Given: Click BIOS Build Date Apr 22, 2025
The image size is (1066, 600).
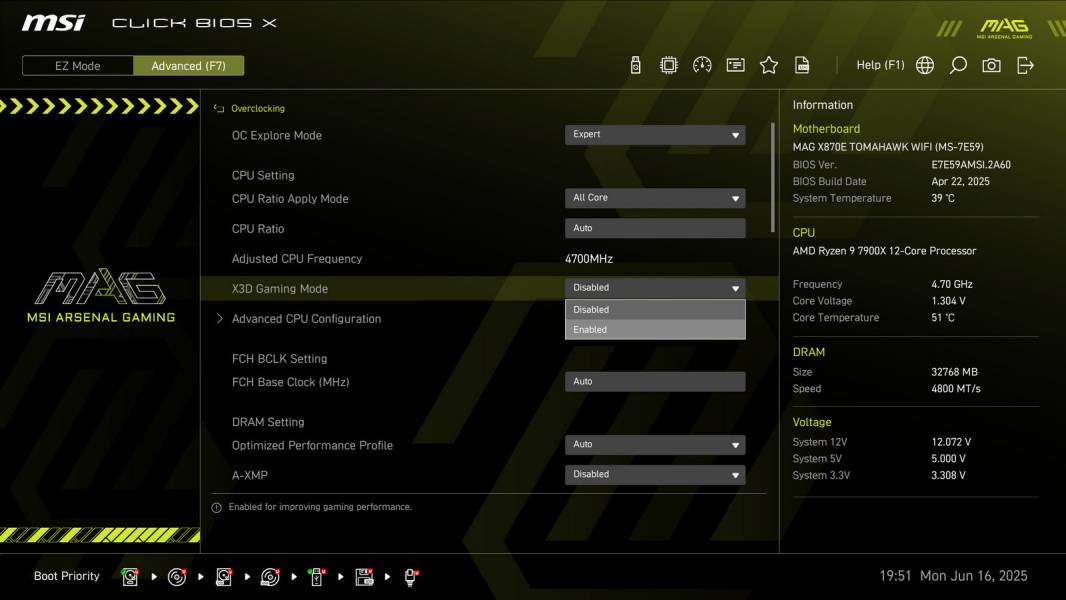Looking at the screenshot, I should pyautogui.click(x=960, y=182).
